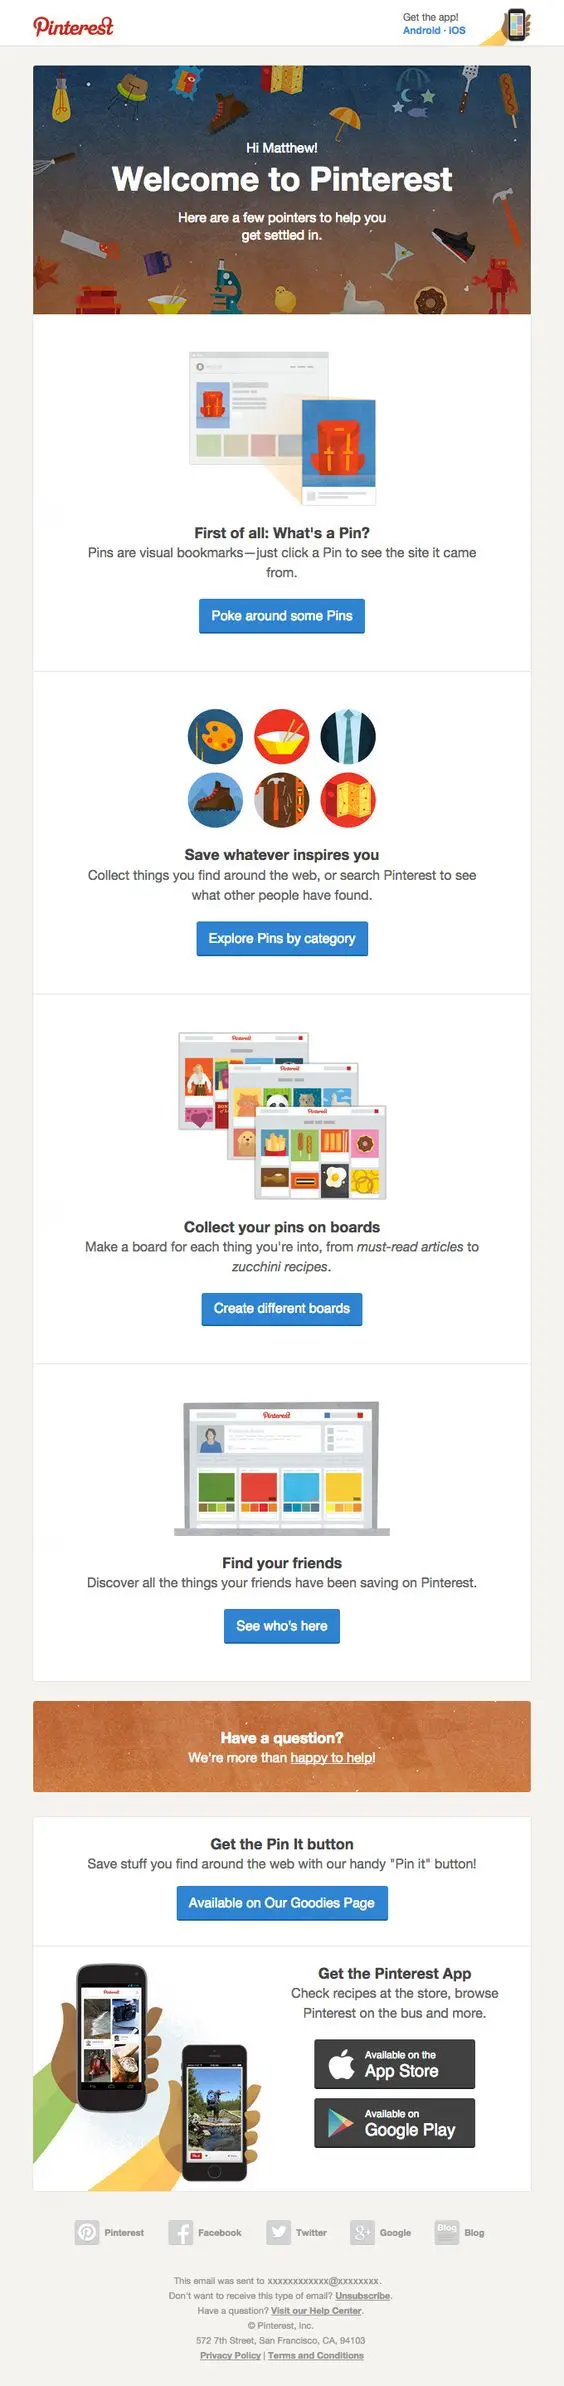This screenshot has width=564, height=2386.
Task: Open the Android app link
Action: point(421,30)
